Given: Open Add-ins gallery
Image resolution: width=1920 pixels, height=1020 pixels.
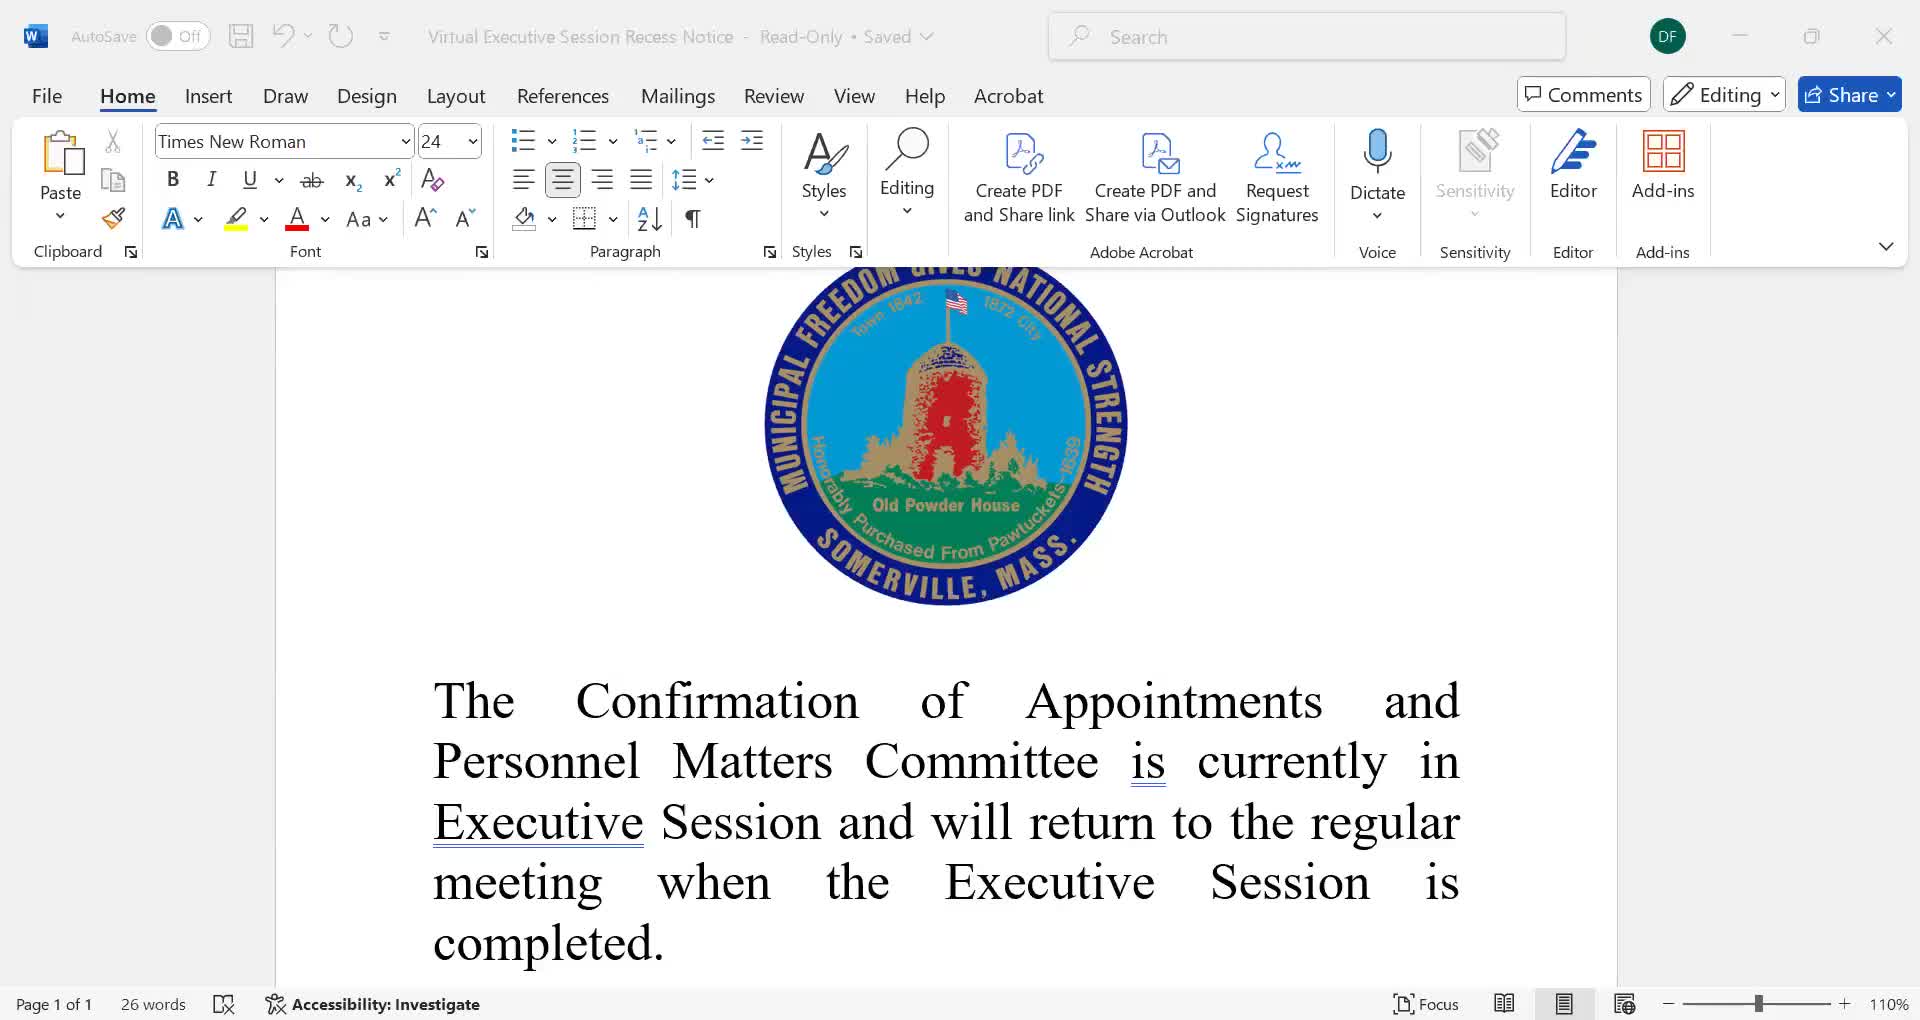Looking at the screenshot, I should (1663, 166).
